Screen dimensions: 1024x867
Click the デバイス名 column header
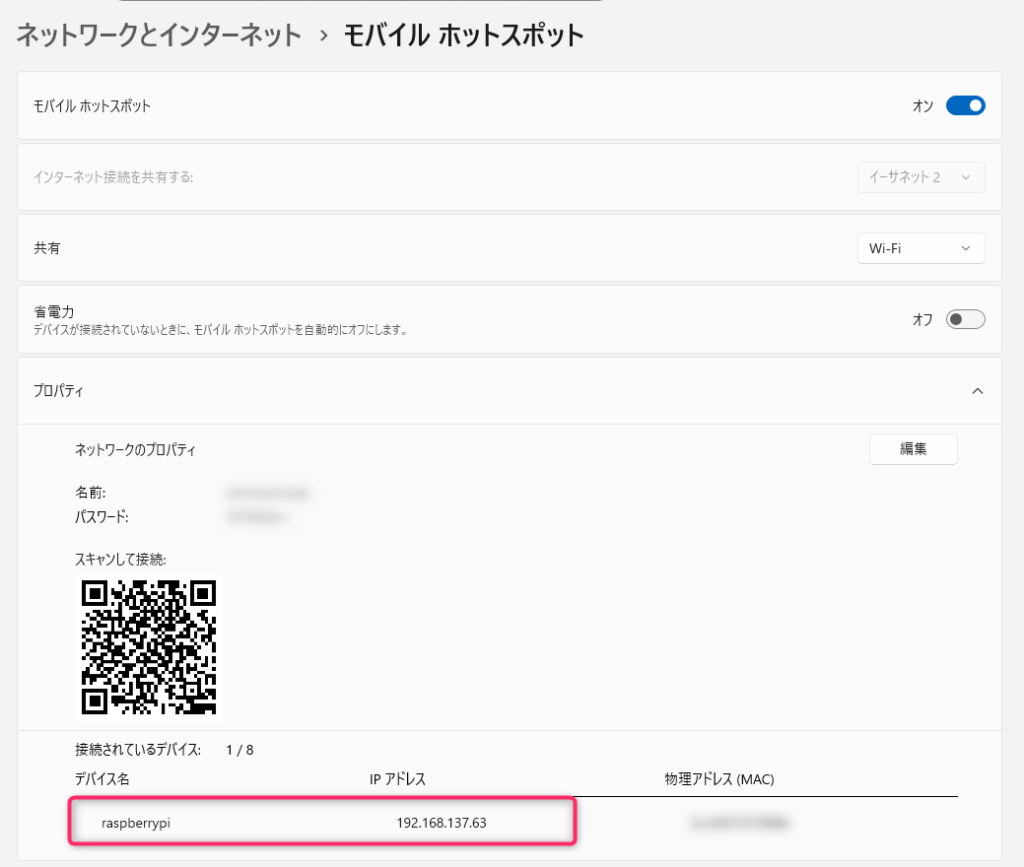[103, 779]
